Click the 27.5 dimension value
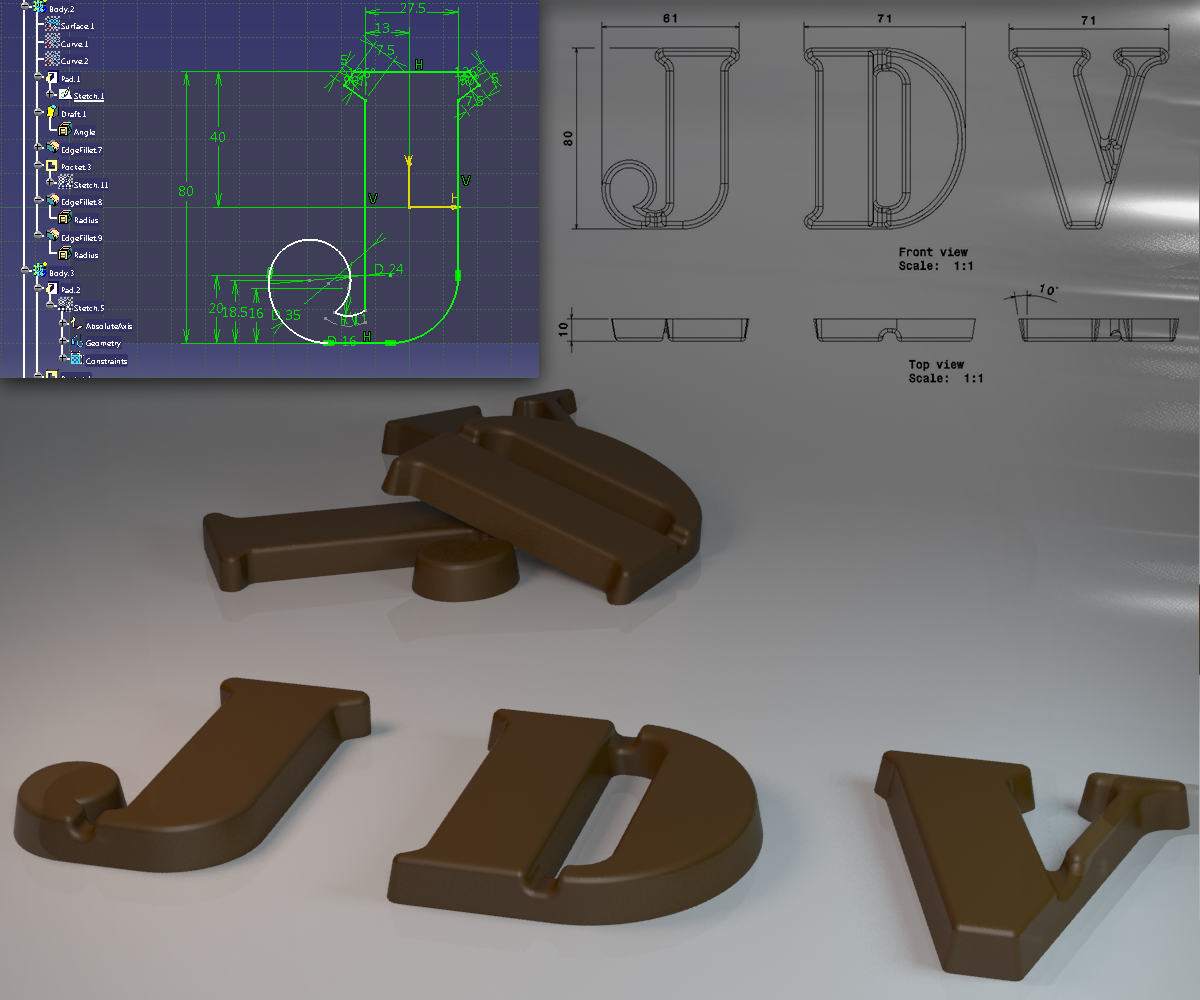The image size is (1200, 1000). pos(412,7)
